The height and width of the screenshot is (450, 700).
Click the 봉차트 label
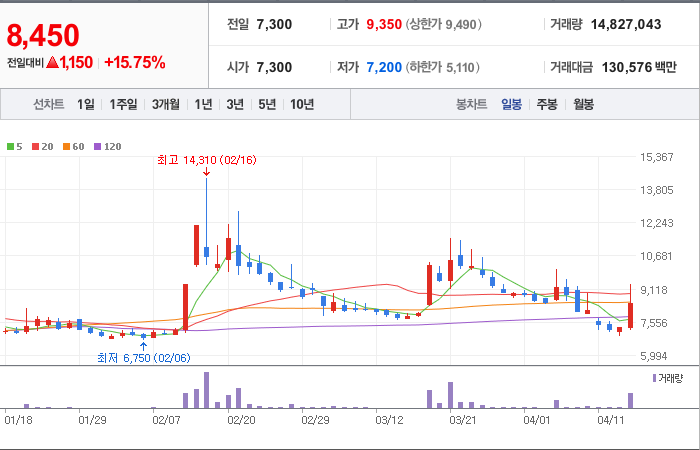[471, 104]
